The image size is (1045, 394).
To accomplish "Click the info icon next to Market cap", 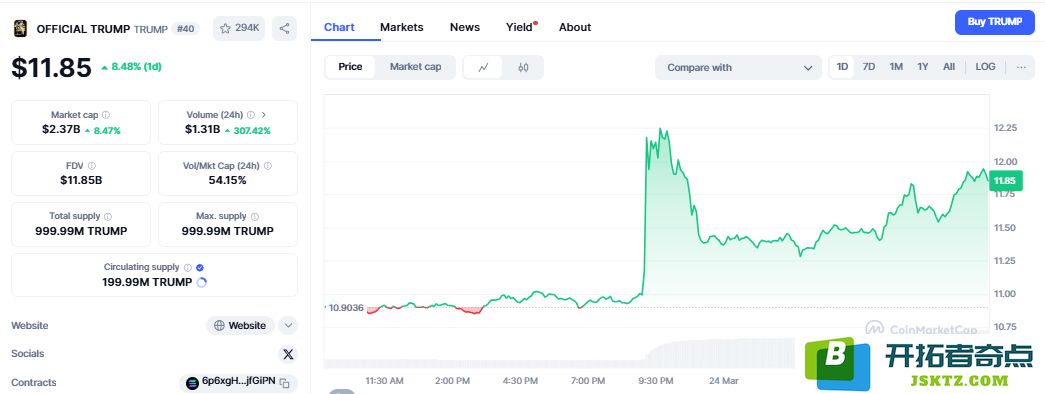I will [x=106, y=115].
